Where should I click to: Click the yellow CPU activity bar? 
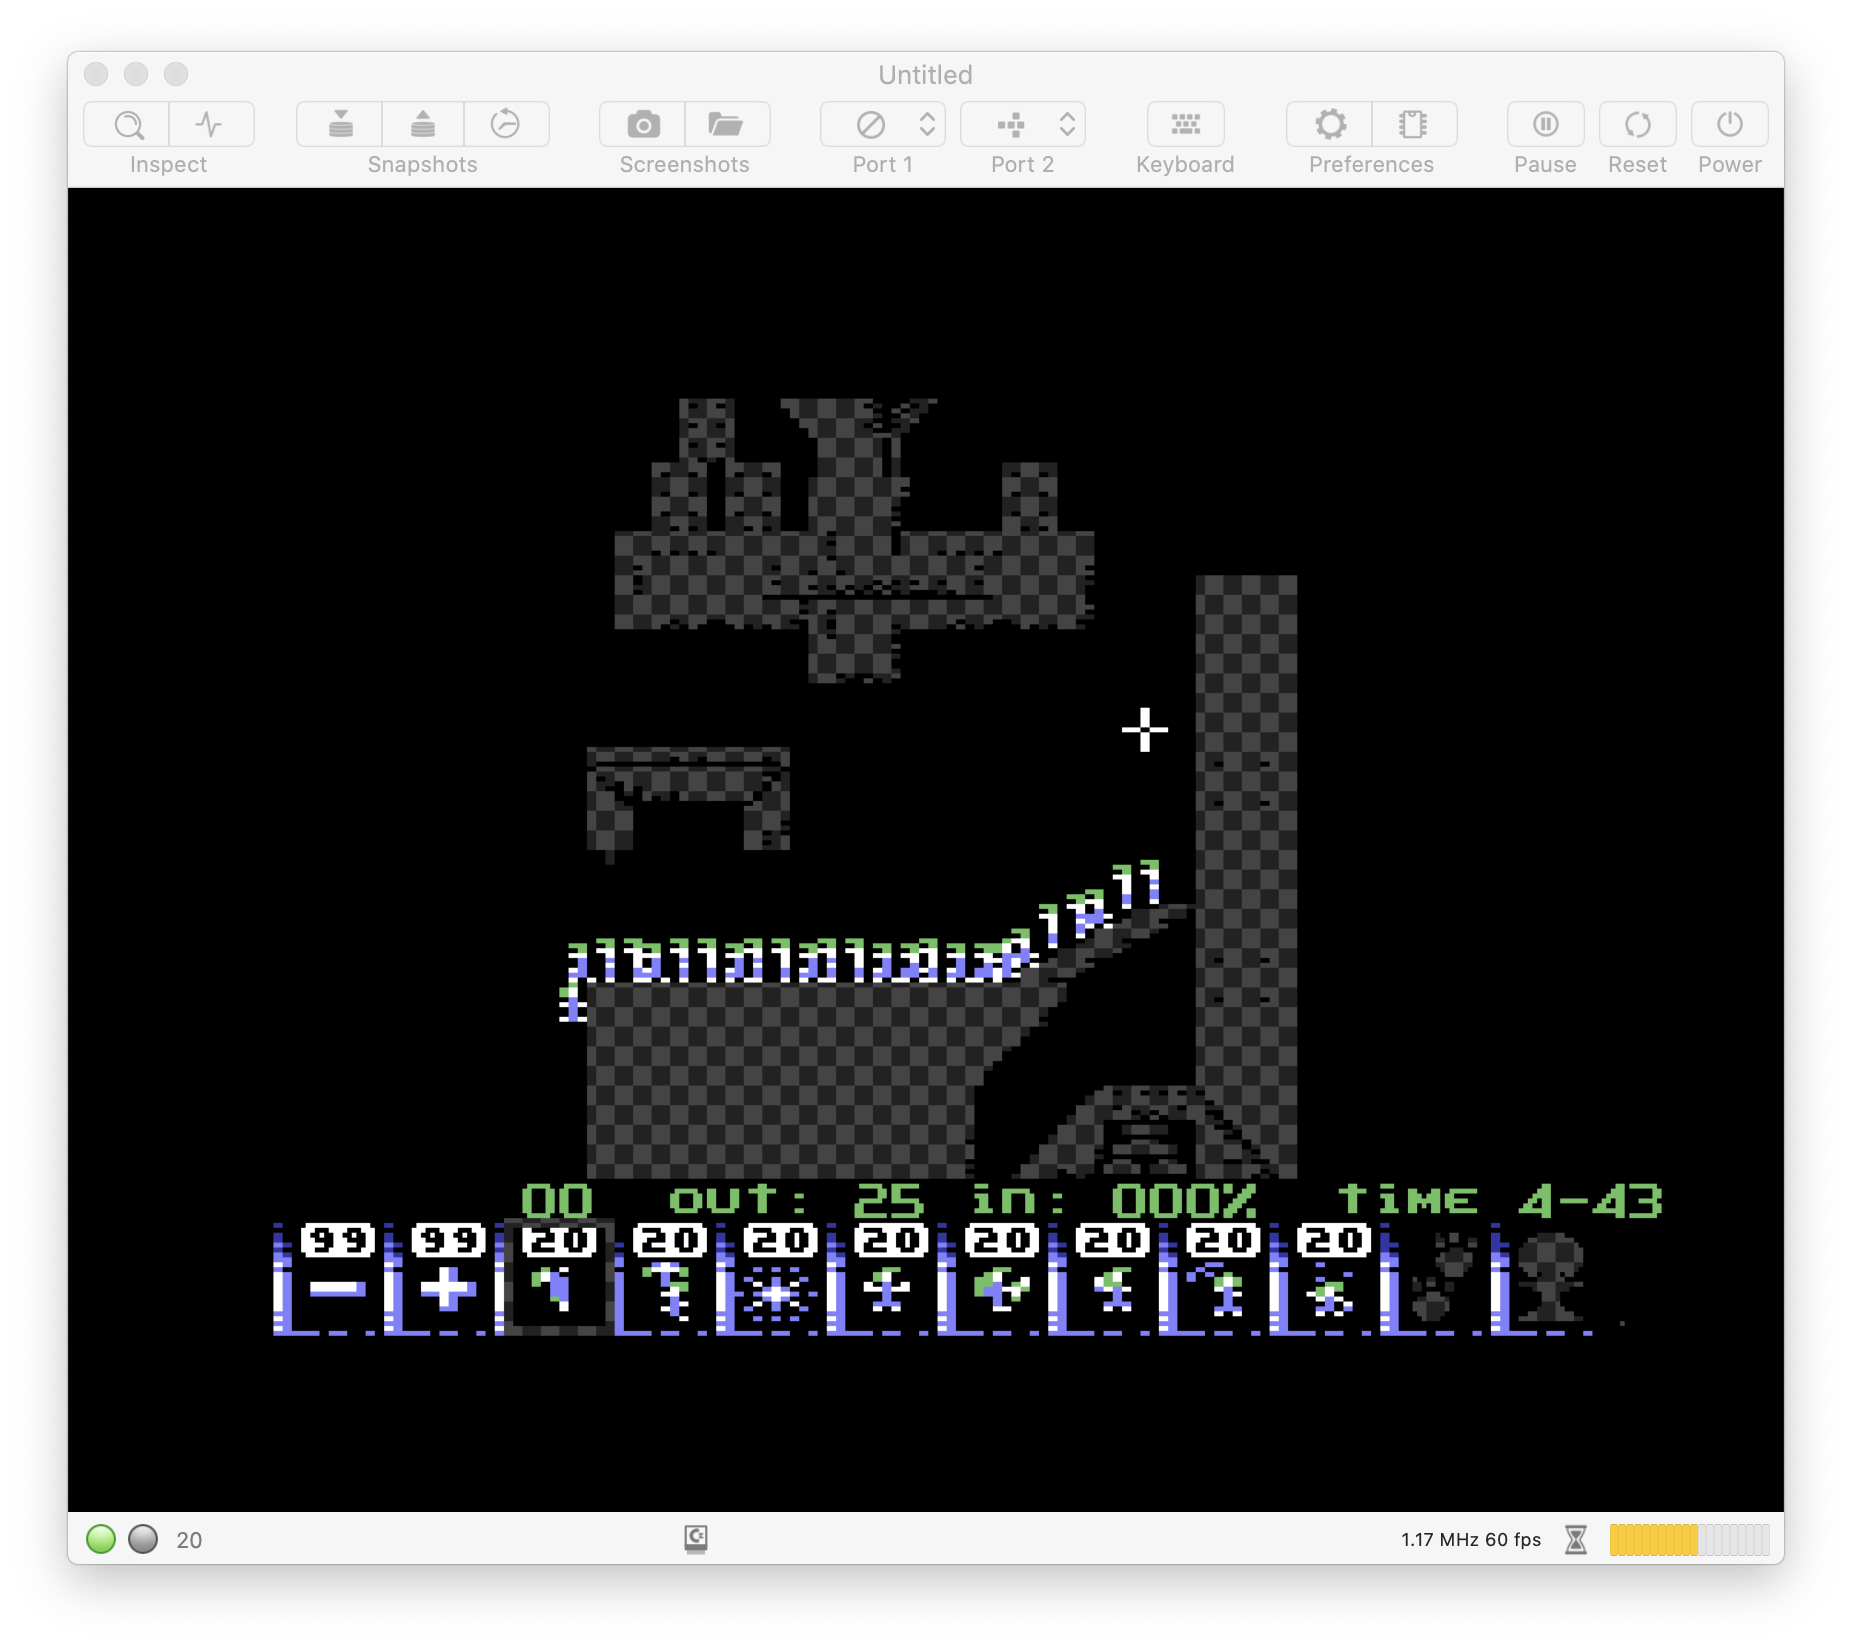pyautogui.click(x=1689, y=1539)
